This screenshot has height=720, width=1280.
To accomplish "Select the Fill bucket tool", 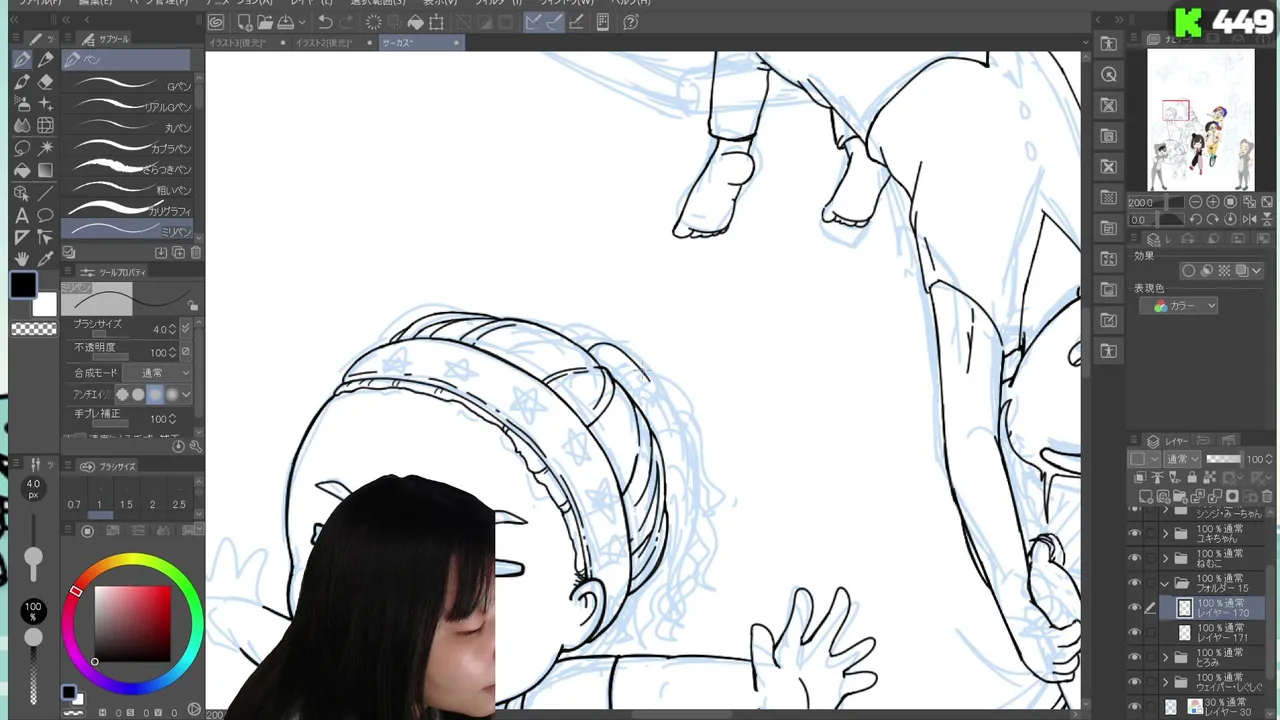I will tap(22, 170).
